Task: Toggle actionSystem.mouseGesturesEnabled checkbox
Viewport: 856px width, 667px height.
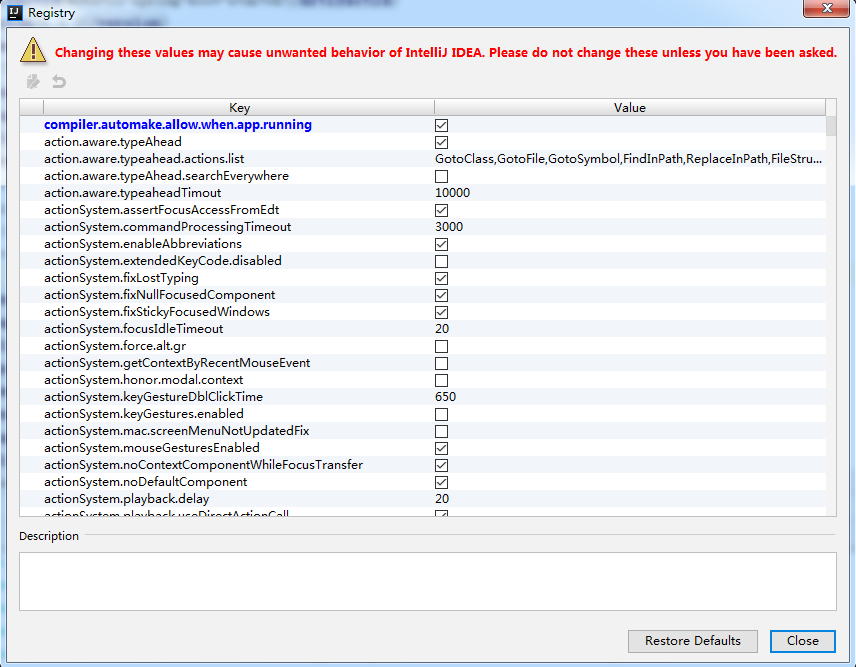Action: [x=441, y=448]
